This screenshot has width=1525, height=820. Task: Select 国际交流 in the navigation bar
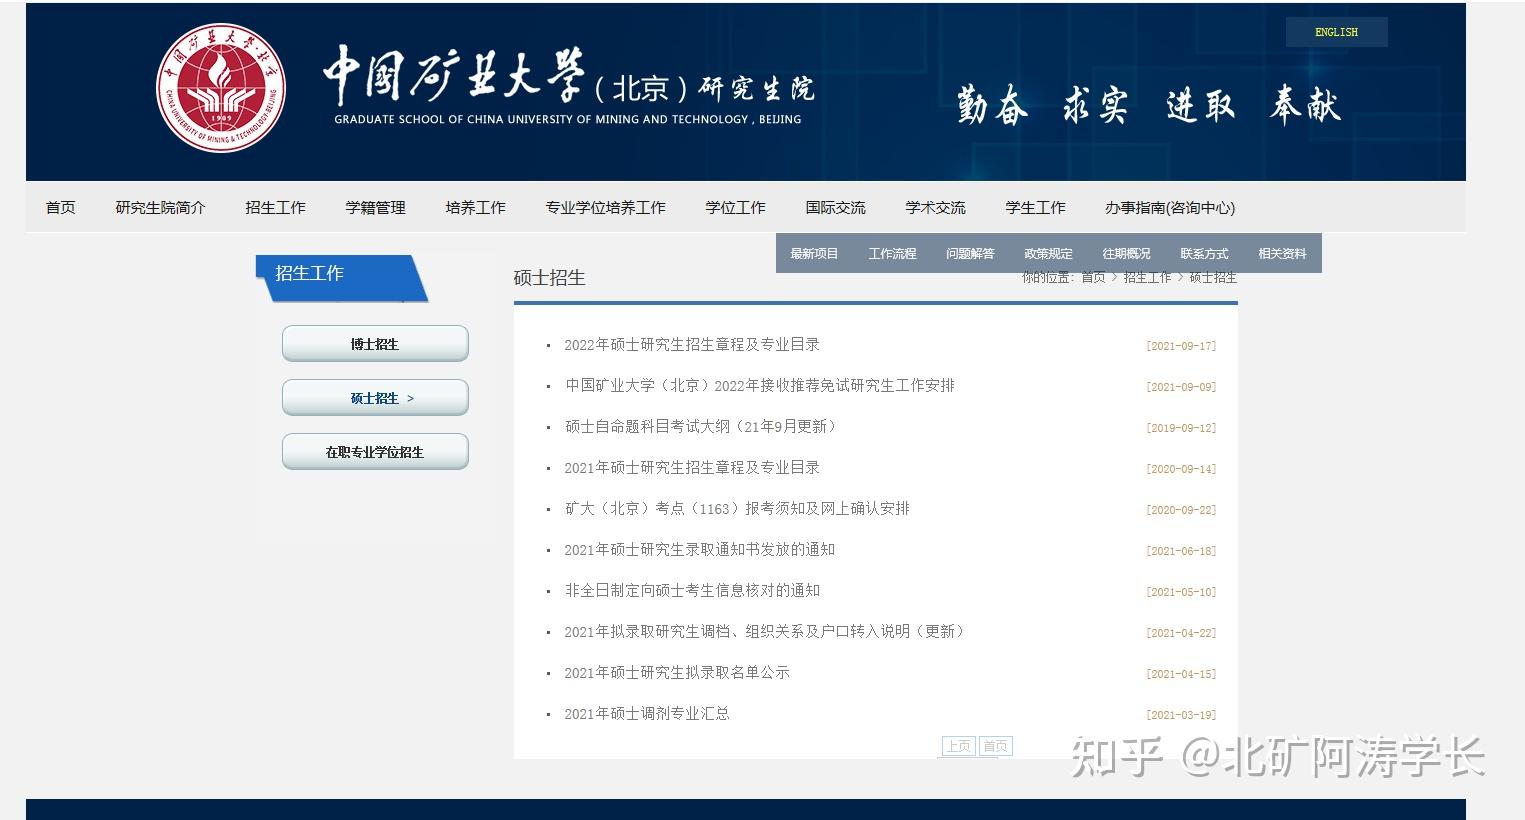836,207
